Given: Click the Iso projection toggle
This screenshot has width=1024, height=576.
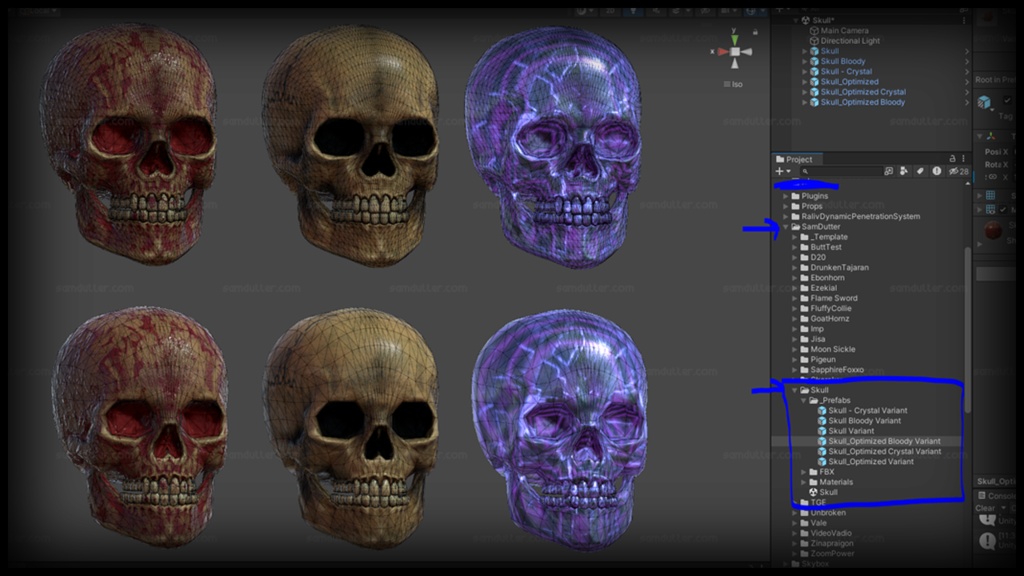Looking at the screenshot, I should pos(734,84).
